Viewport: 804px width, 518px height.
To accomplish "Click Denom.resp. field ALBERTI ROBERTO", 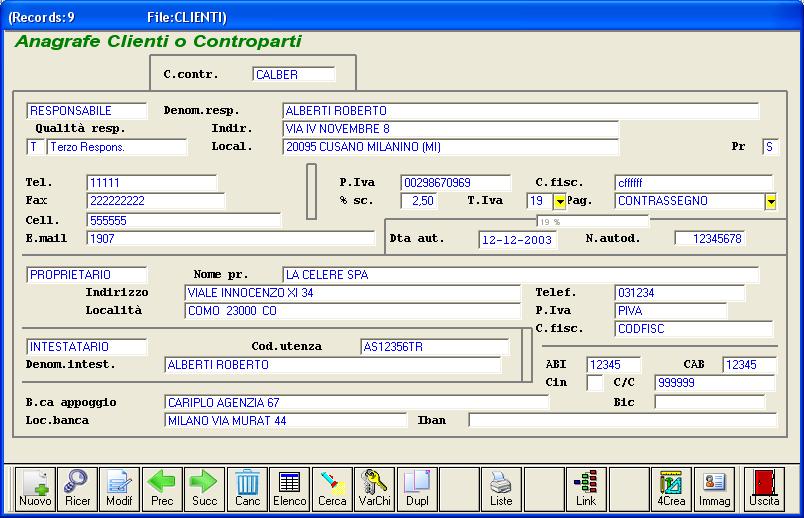I will pos(520,111).
